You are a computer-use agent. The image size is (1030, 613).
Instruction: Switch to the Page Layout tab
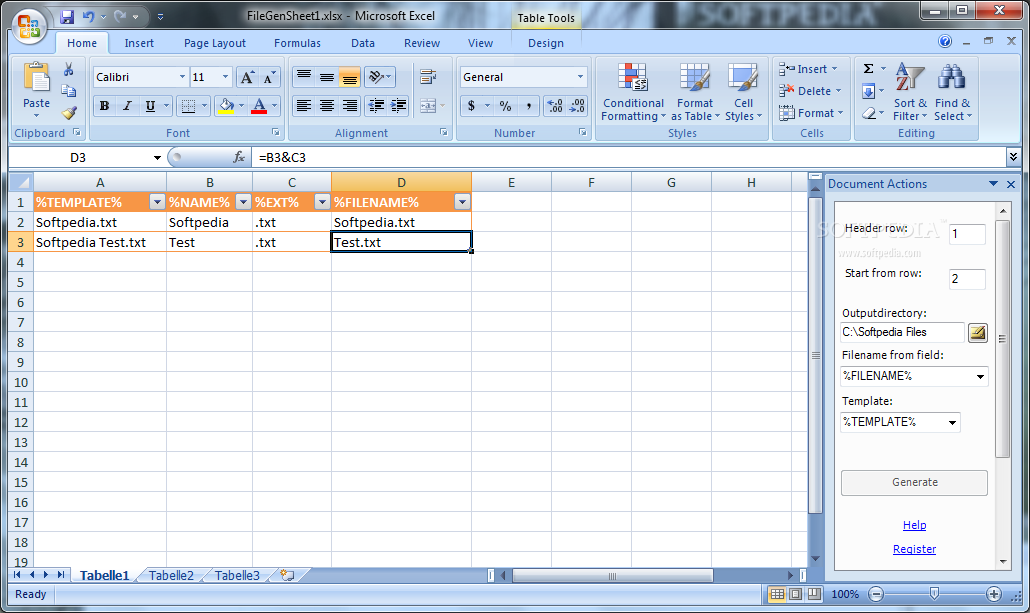click(215, 43)
